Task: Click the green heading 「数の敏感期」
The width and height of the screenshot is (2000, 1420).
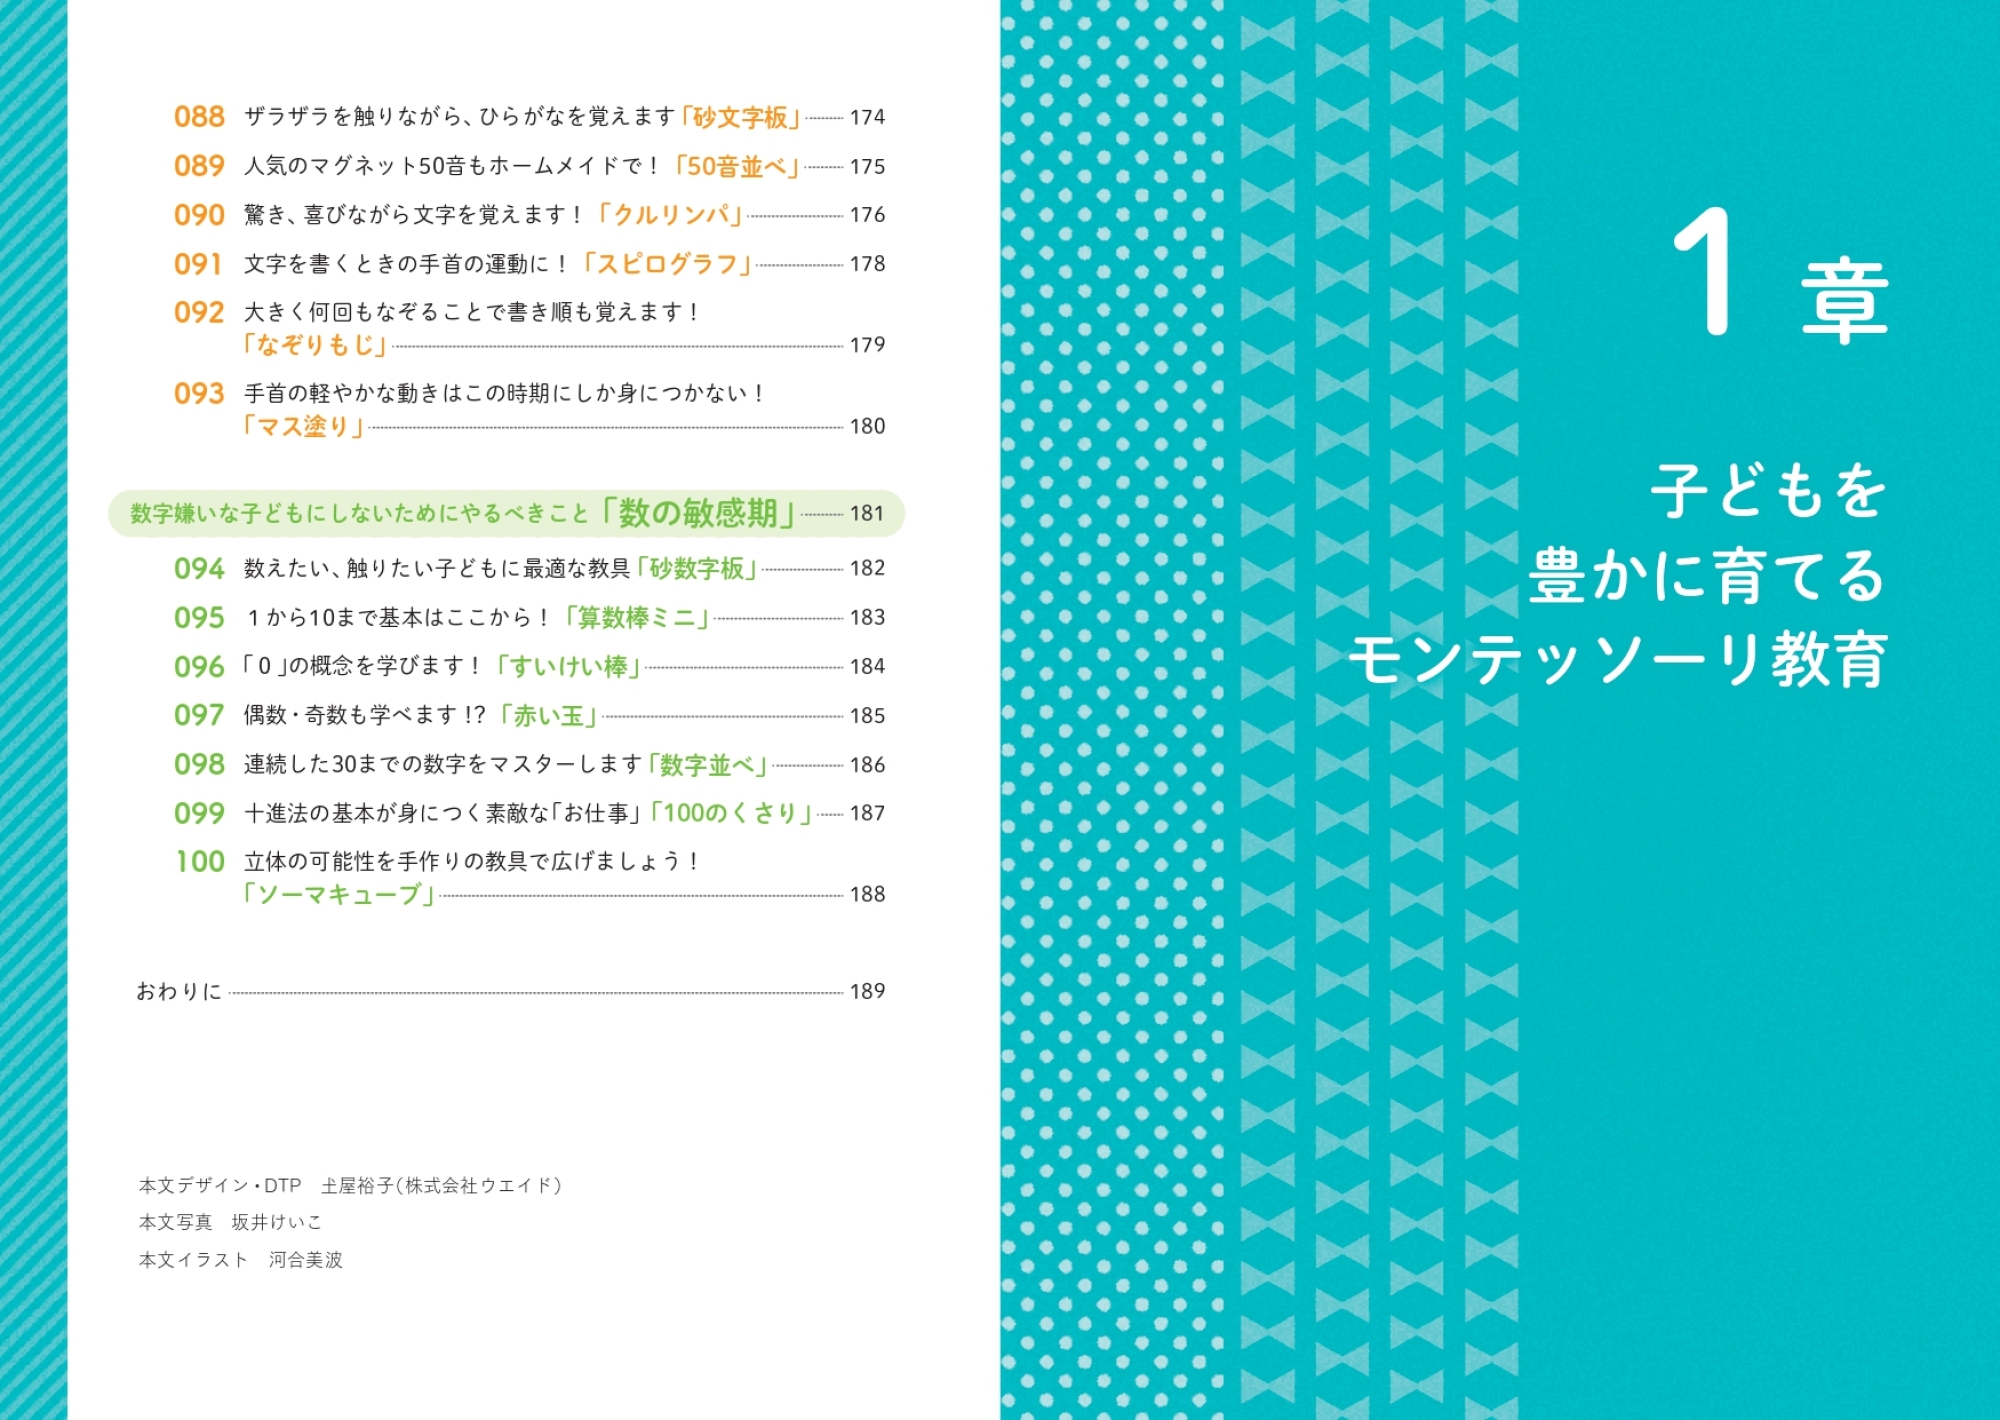Action: pos(698,513)
